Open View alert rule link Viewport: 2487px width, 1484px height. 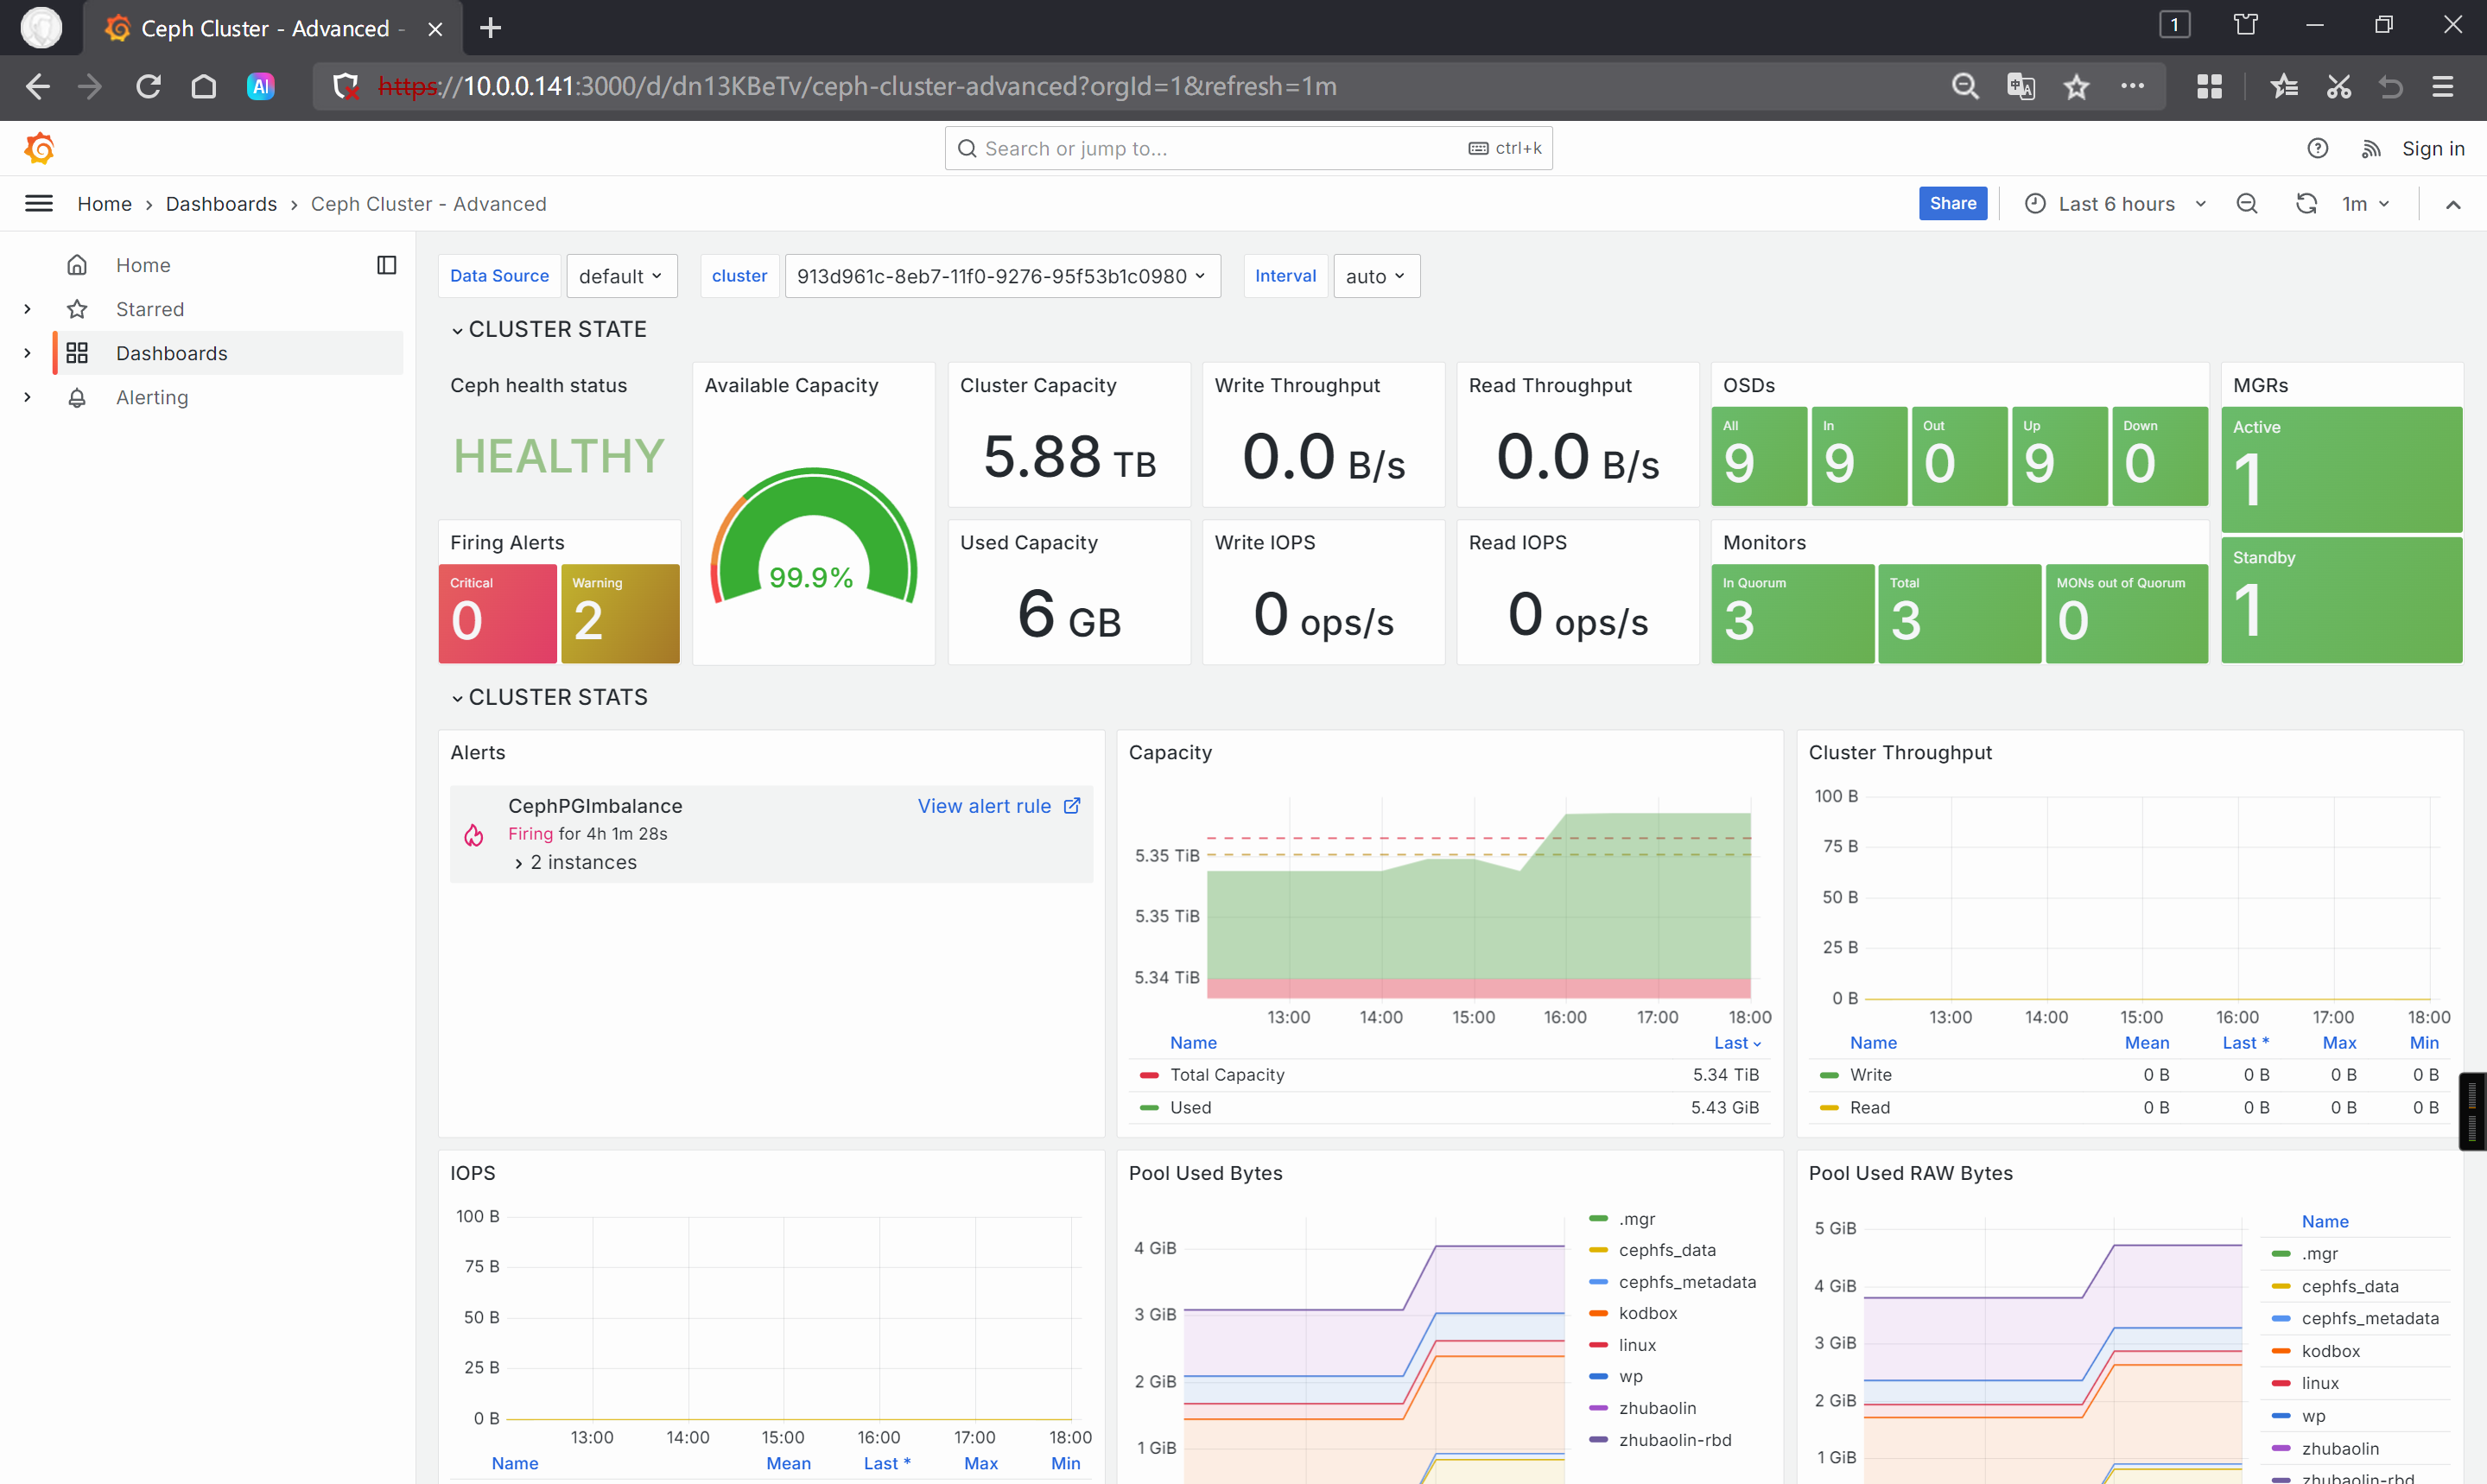tap(984, 805)
